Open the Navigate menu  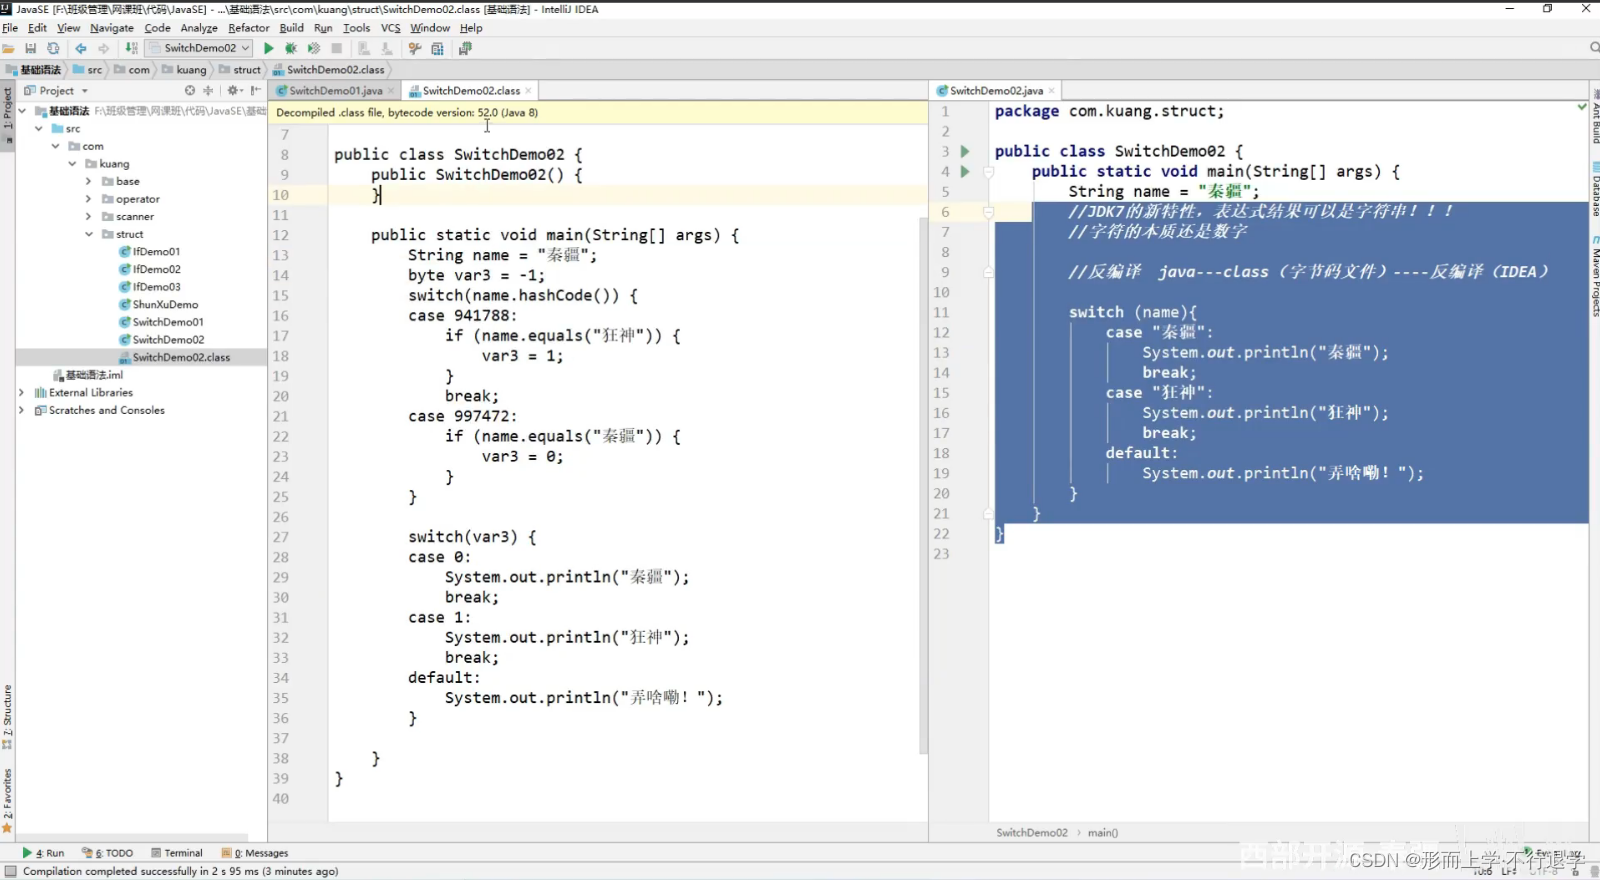pyautogui.click(x=112, y=28)
